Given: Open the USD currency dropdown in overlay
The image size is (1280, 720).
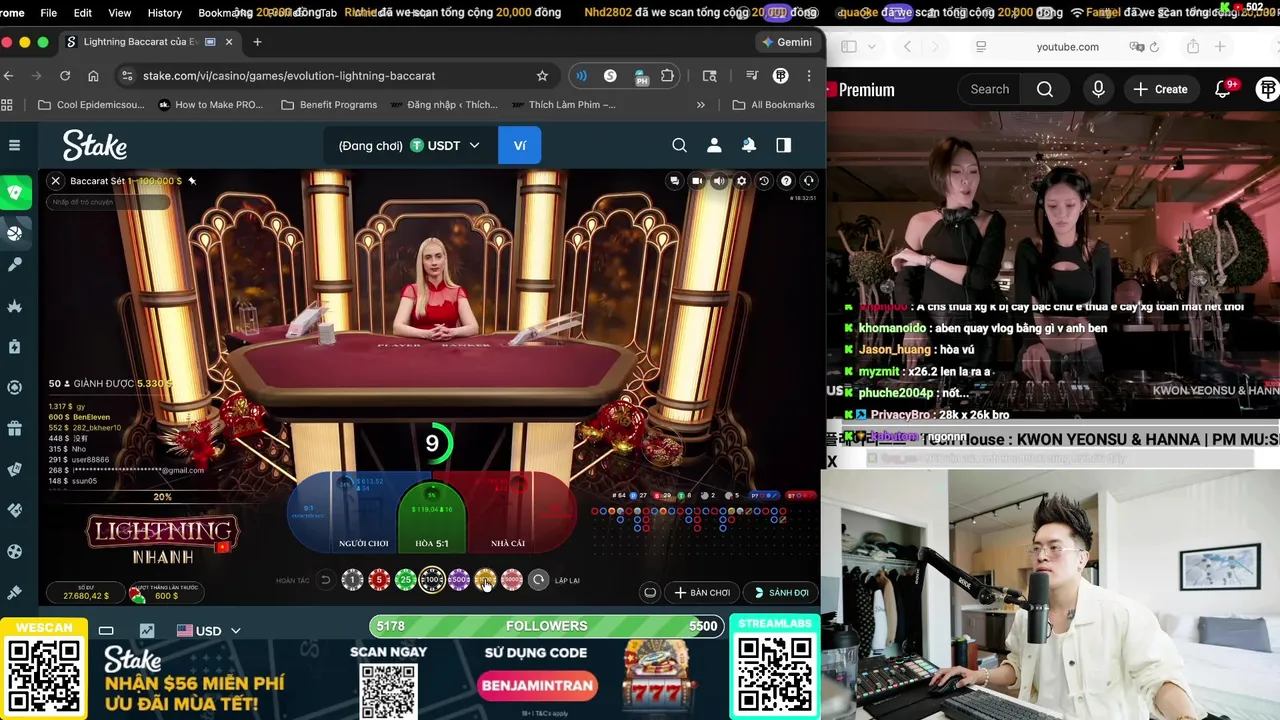Looking at the screenshot, I should tap(208, 631).
